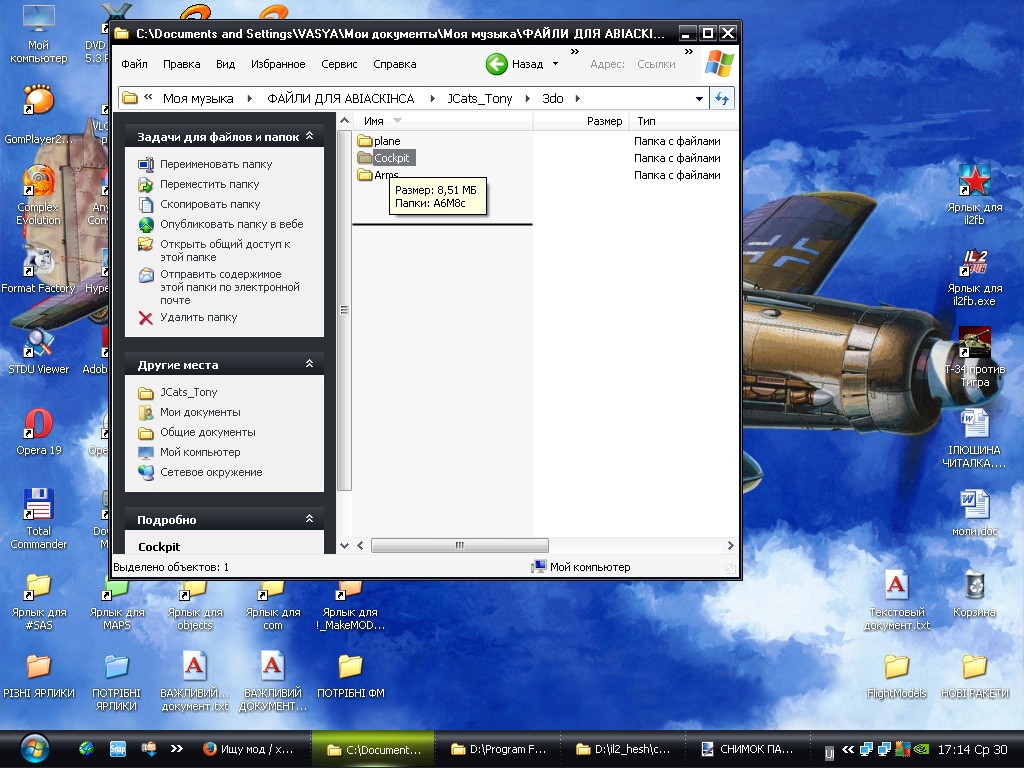Collapse the Подробно details panel
1024x768 pixels.
click(309, 520)
